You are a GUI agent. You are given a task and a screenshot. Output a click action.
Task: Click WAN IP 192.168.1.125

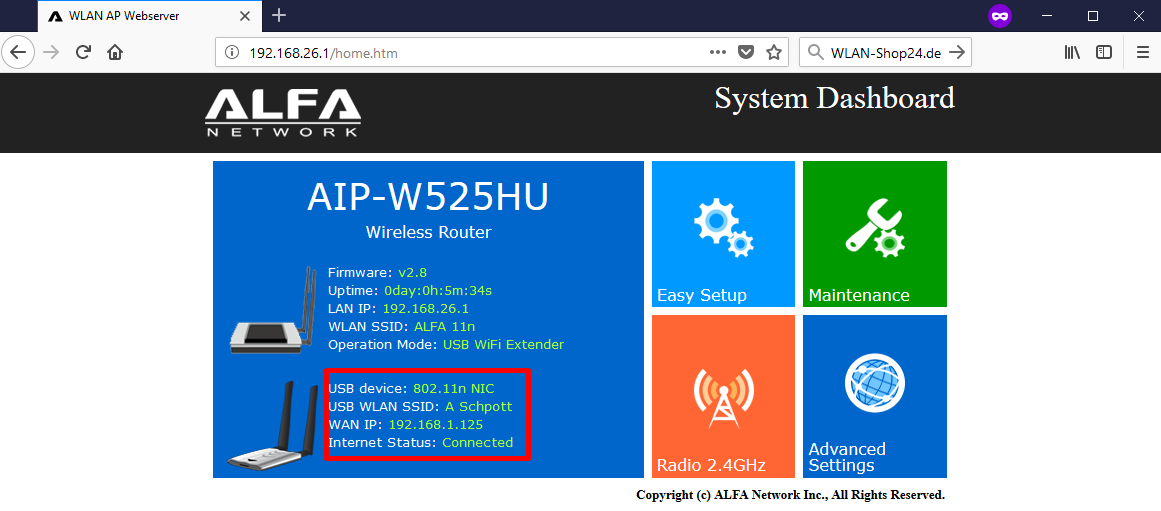pyautogui.click(x=436, y=424)
